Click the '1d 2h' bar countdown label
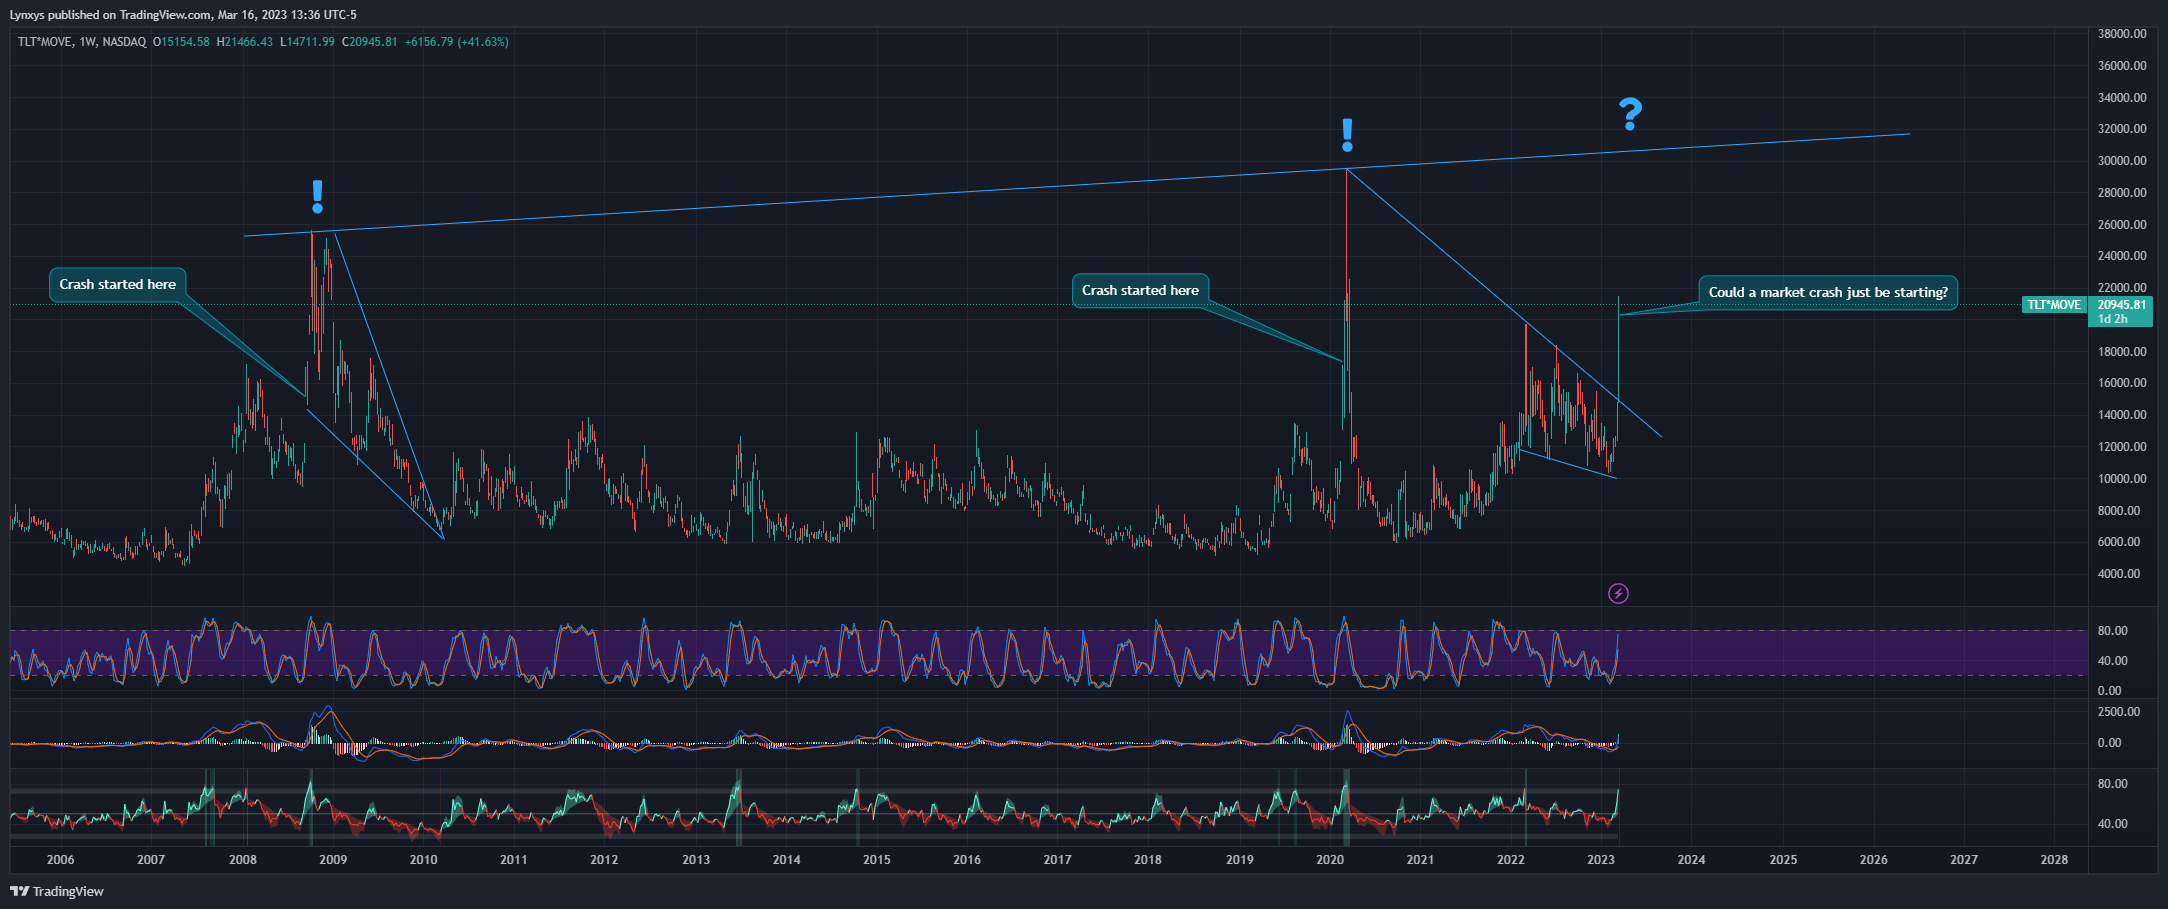This screenshot has width=2168, height=909. pyautogui.click(x=2112, y=319)
